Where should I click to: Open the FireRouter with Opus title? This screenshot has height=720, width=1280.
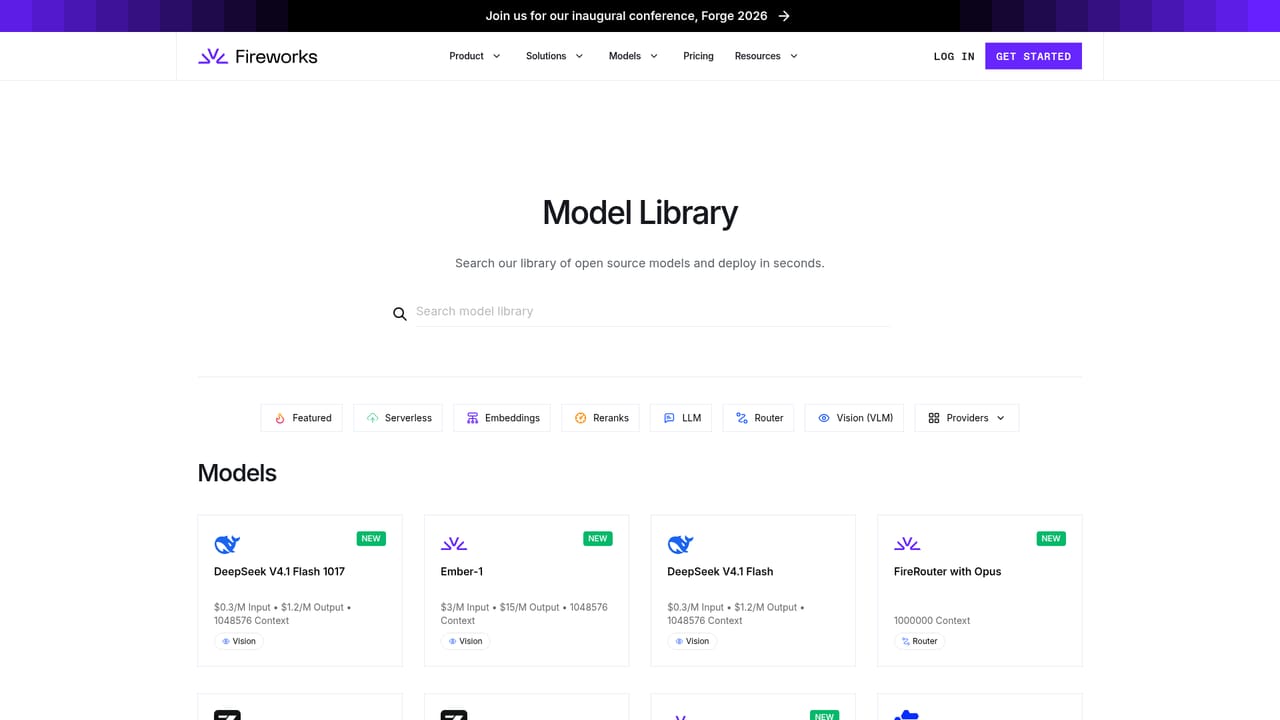(x=947, y=572)
